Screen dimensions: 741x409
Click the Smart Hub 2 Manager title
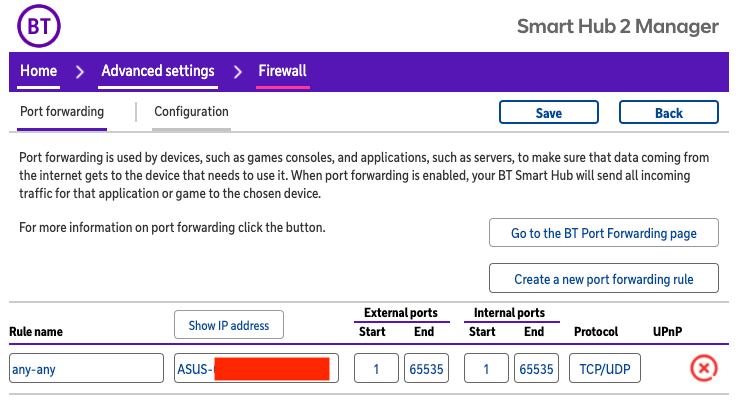click(x=617, y=27)
